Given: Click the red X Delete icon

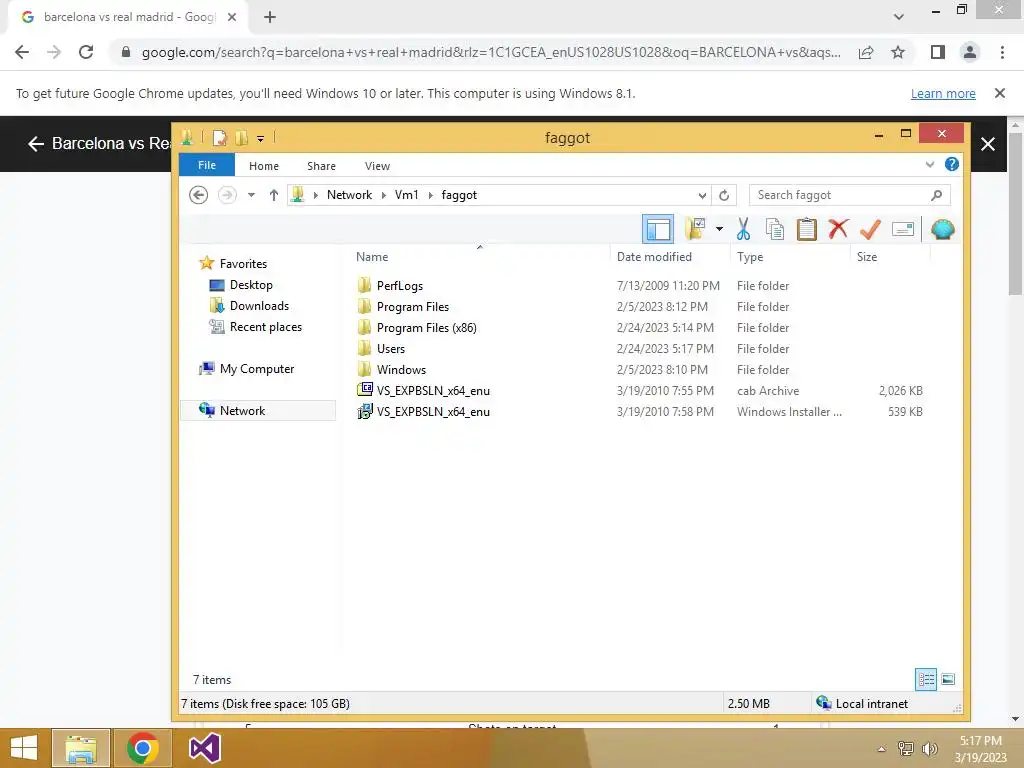Looking at the screenshot, I should tap(839, 229).
